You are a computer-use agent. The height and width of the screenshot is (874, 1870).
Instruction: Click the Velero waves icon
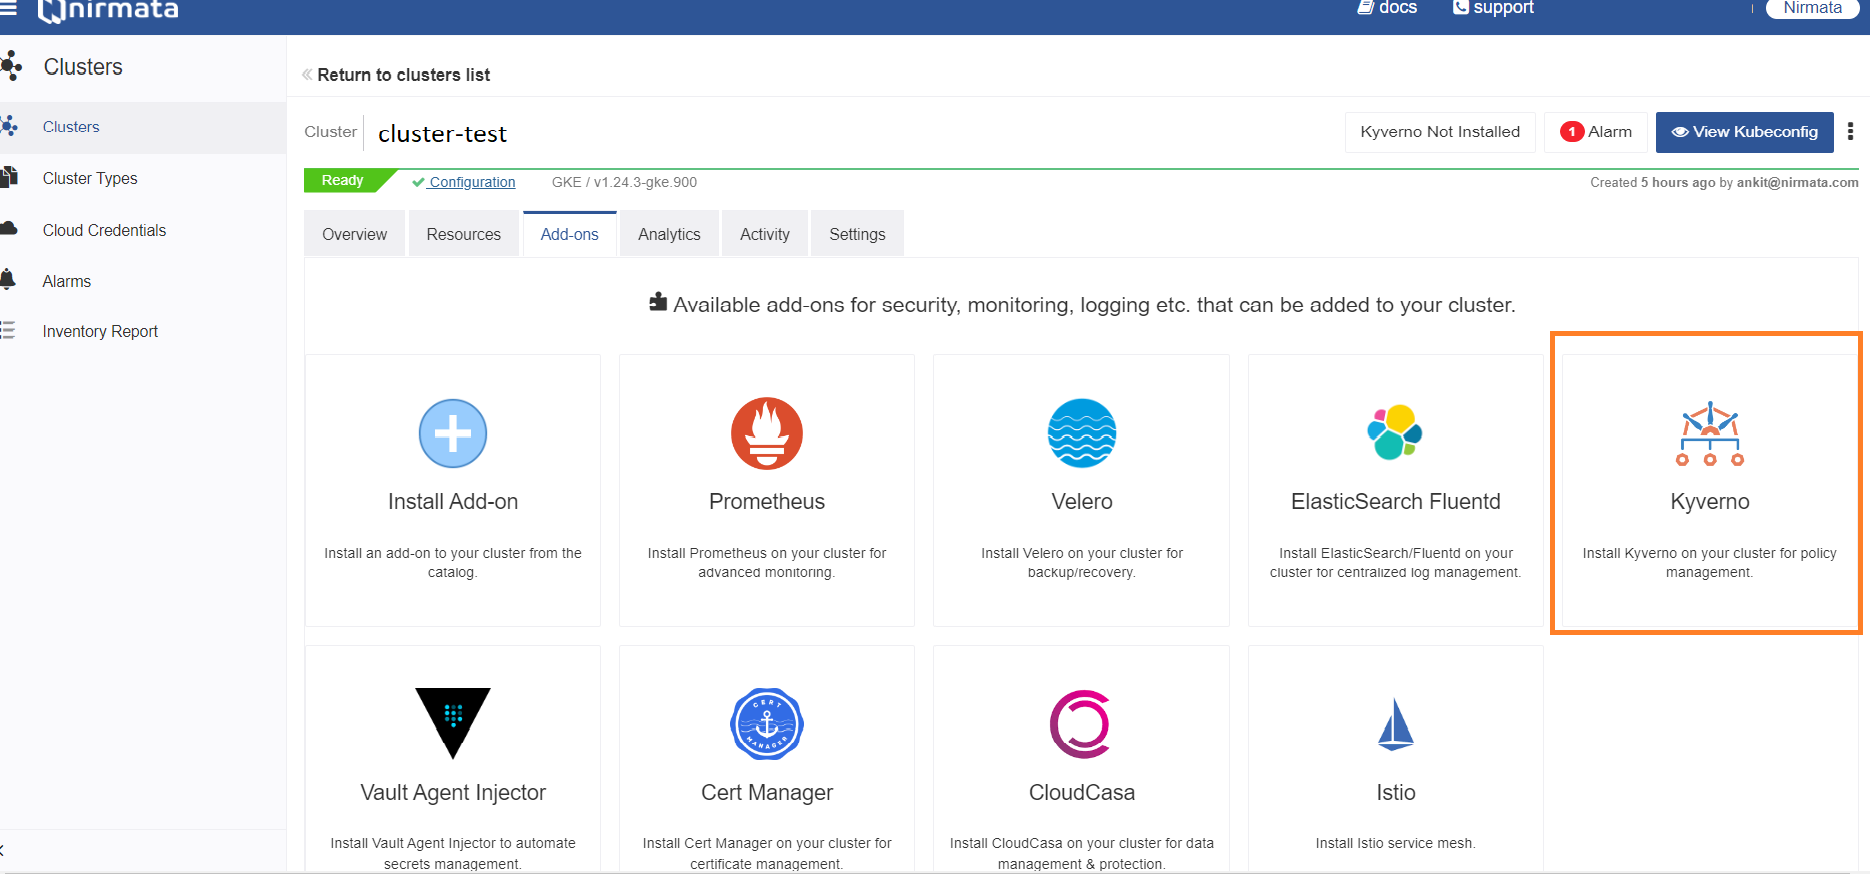(1081, 433)
